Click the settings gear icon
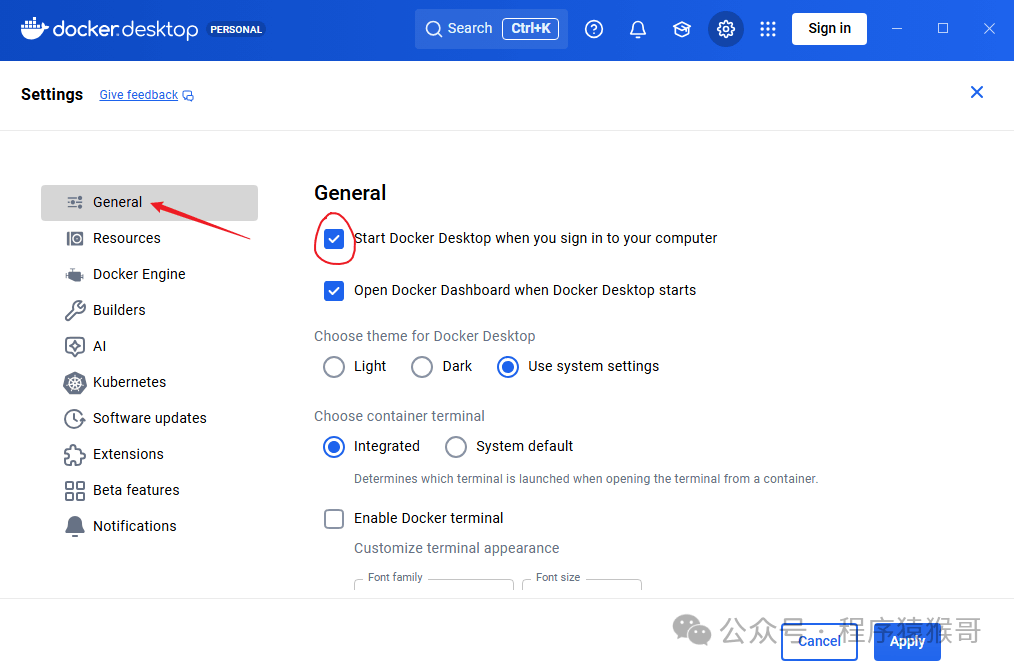The height and width of the screenshot is (672, 1014). [x=726, y=29]
